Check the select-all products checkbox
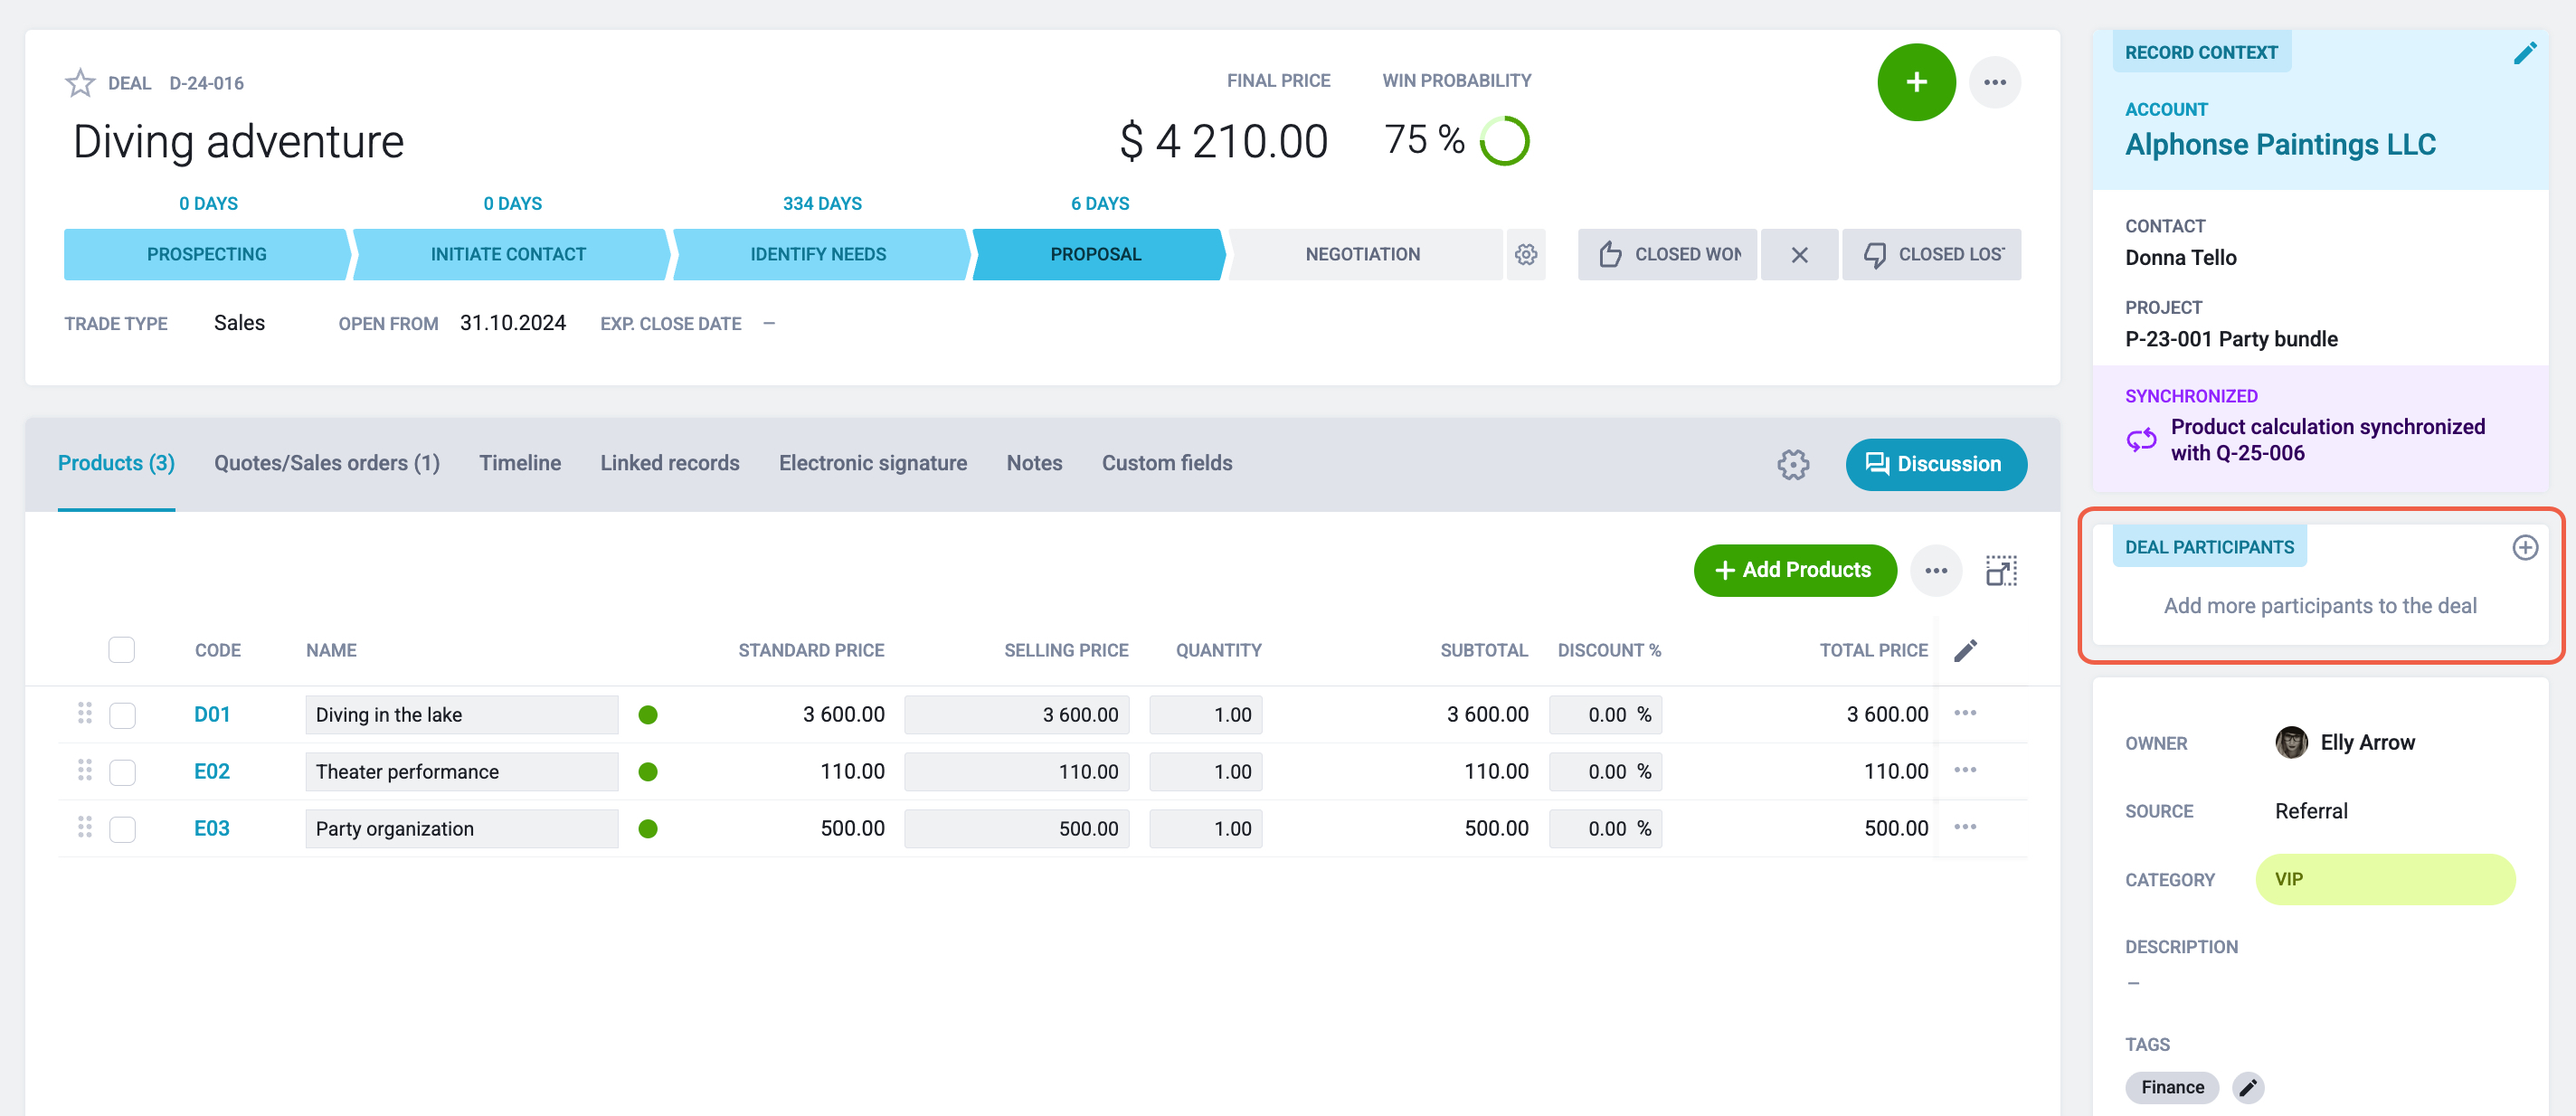 pos(122,650)
